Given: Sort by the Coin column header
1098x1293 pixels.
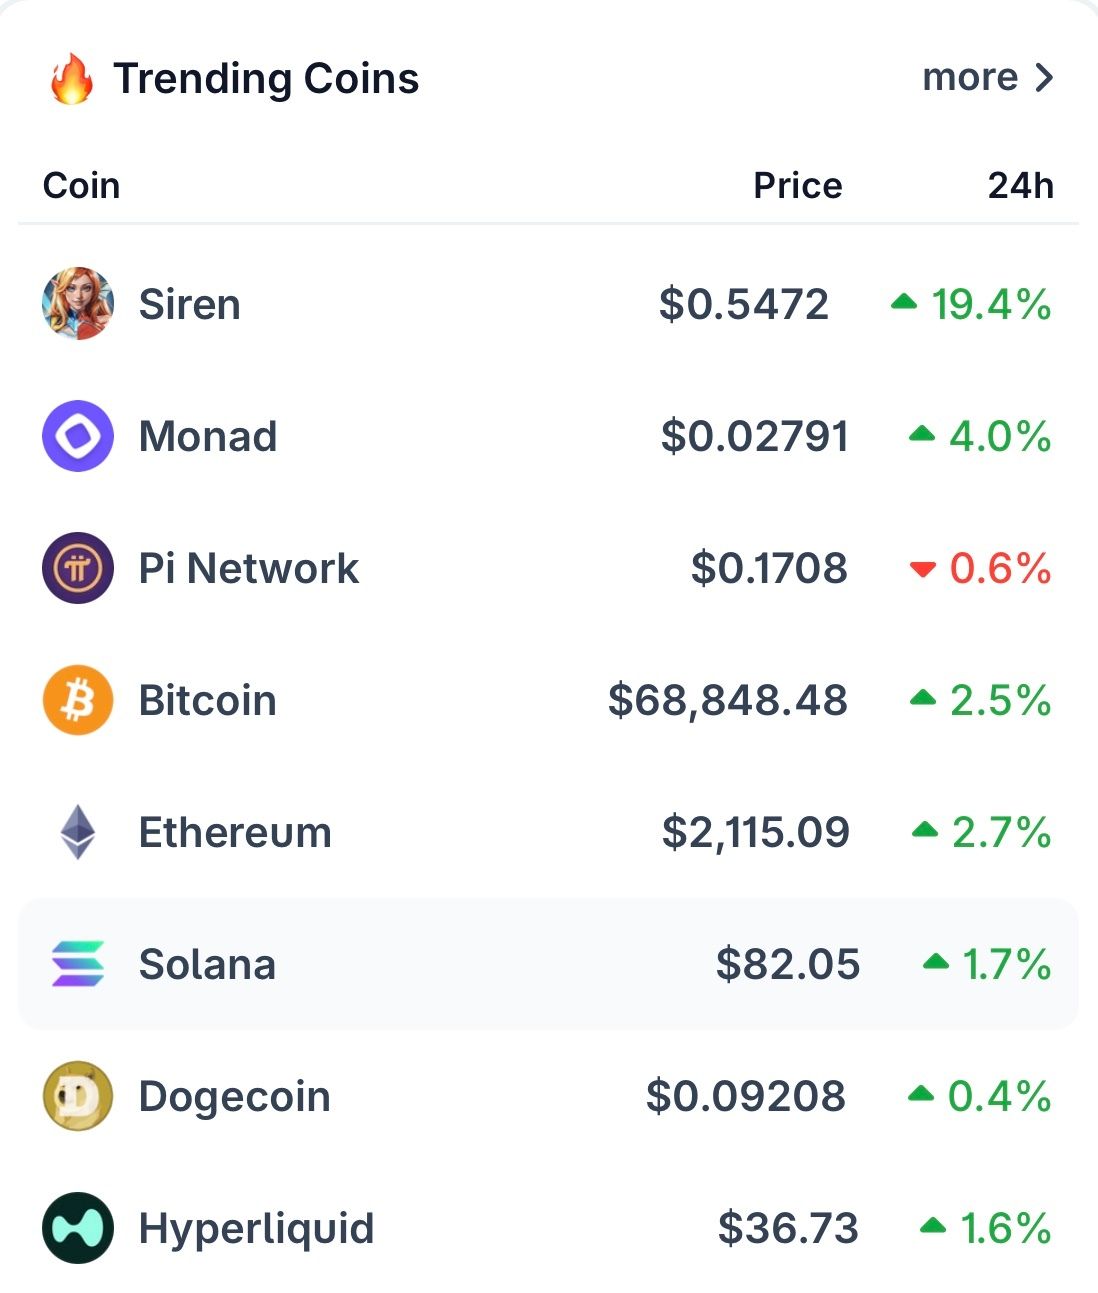Looking at the screenshot, I should pyautogui.click(x=81, y=186).
